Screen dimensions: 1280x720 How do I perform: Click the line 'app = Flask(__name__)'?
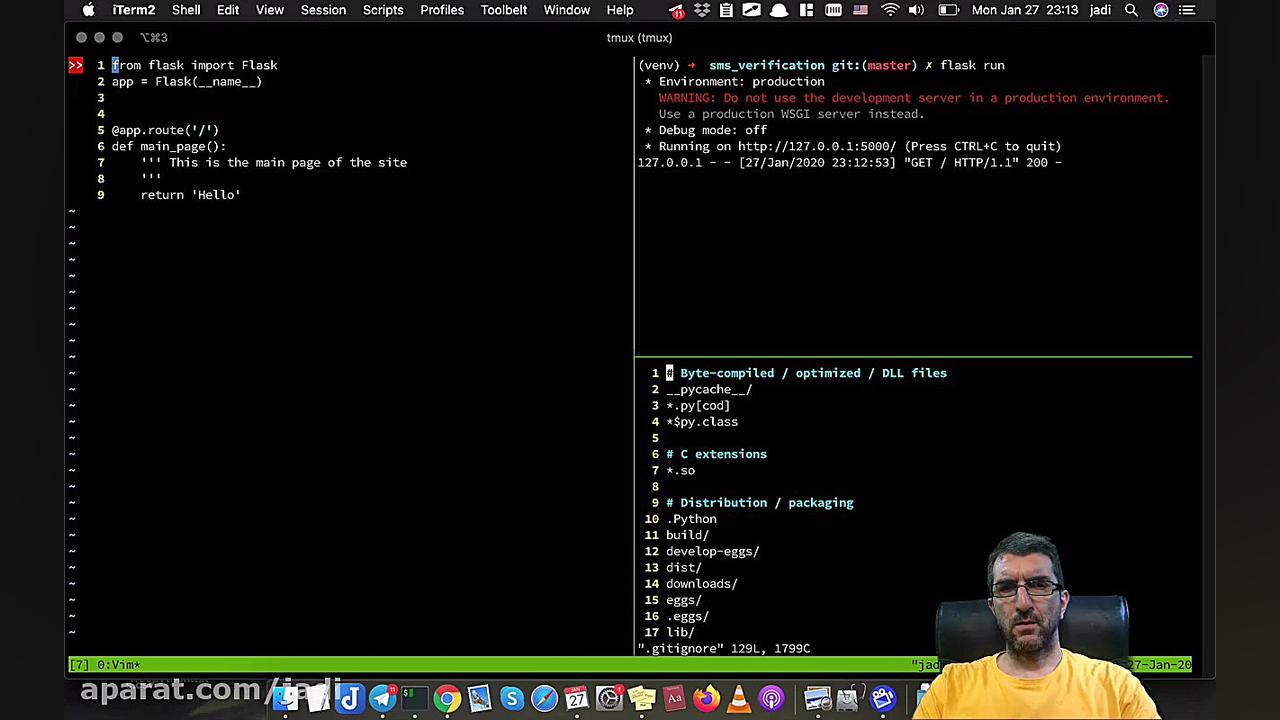point(187,81)
